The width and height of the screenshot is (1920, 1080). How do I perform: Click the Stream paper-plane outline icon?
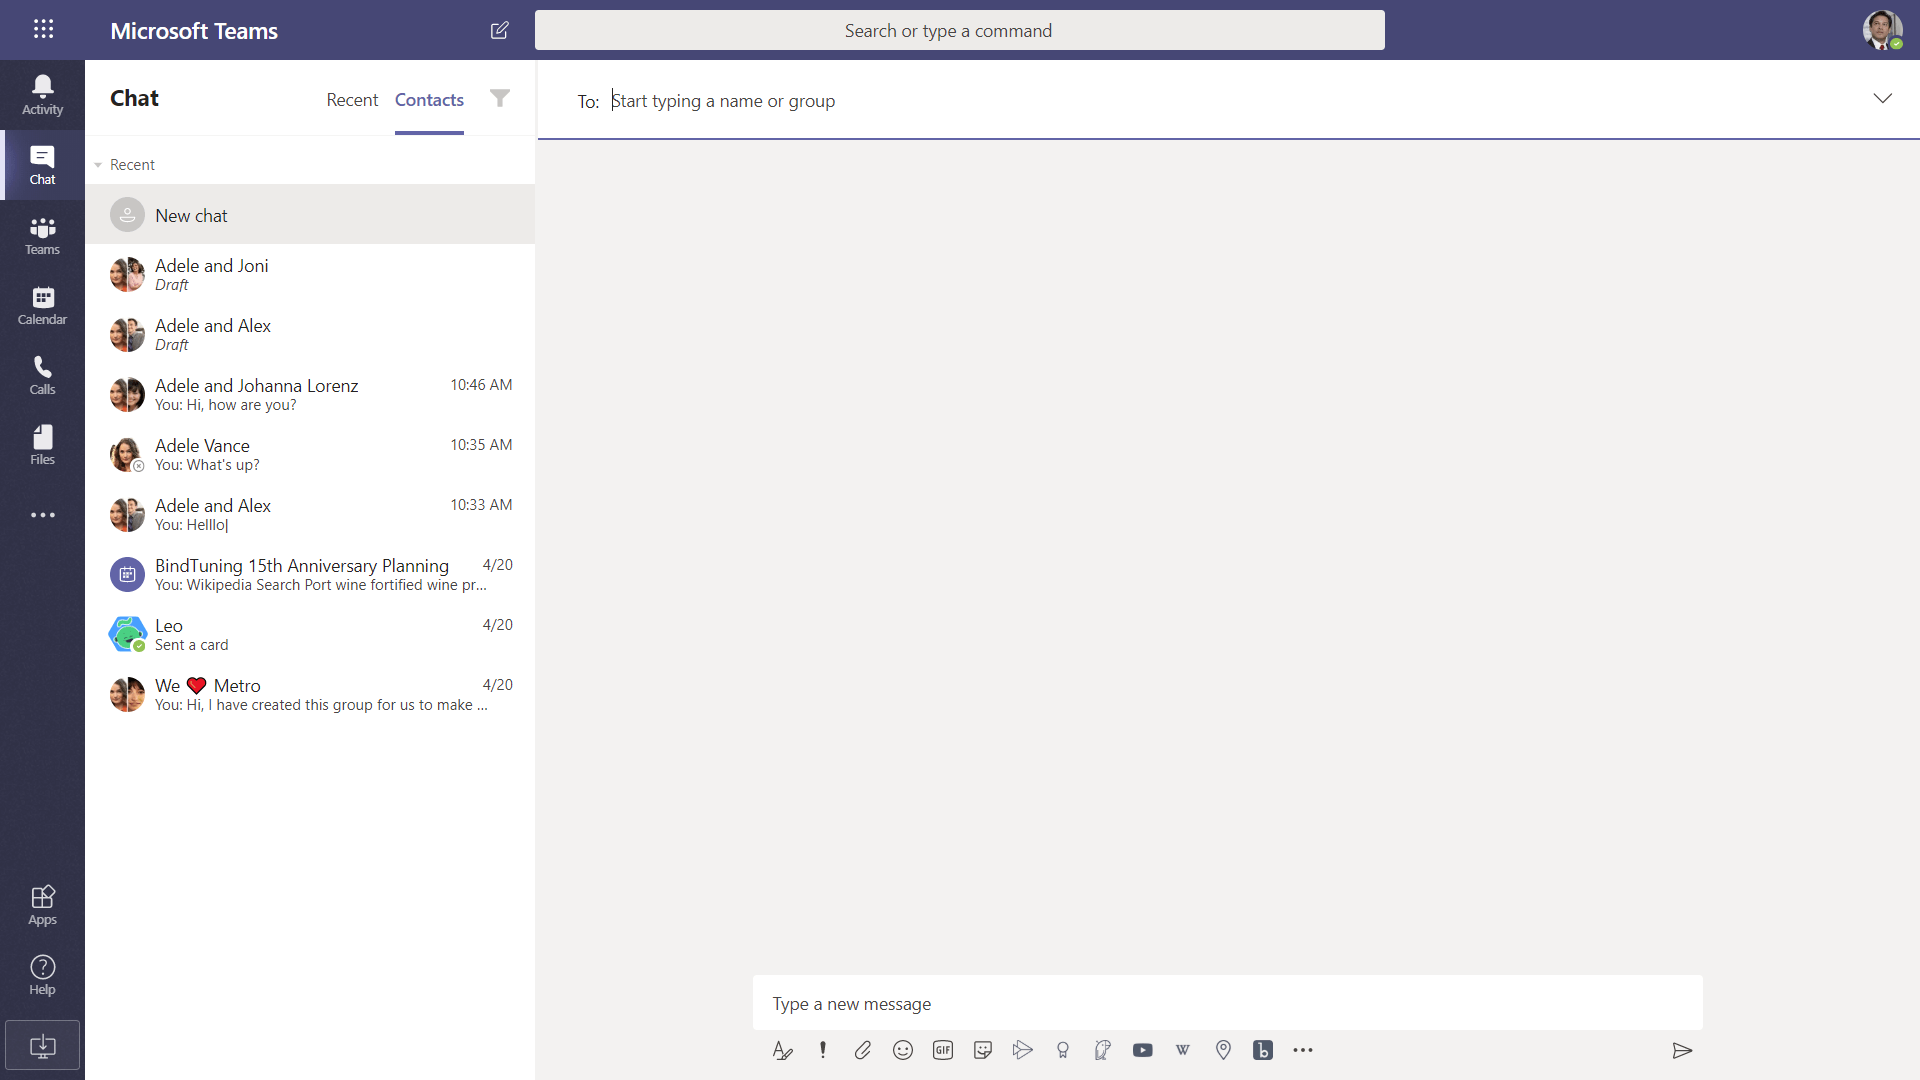(x=1022, y=1050)
